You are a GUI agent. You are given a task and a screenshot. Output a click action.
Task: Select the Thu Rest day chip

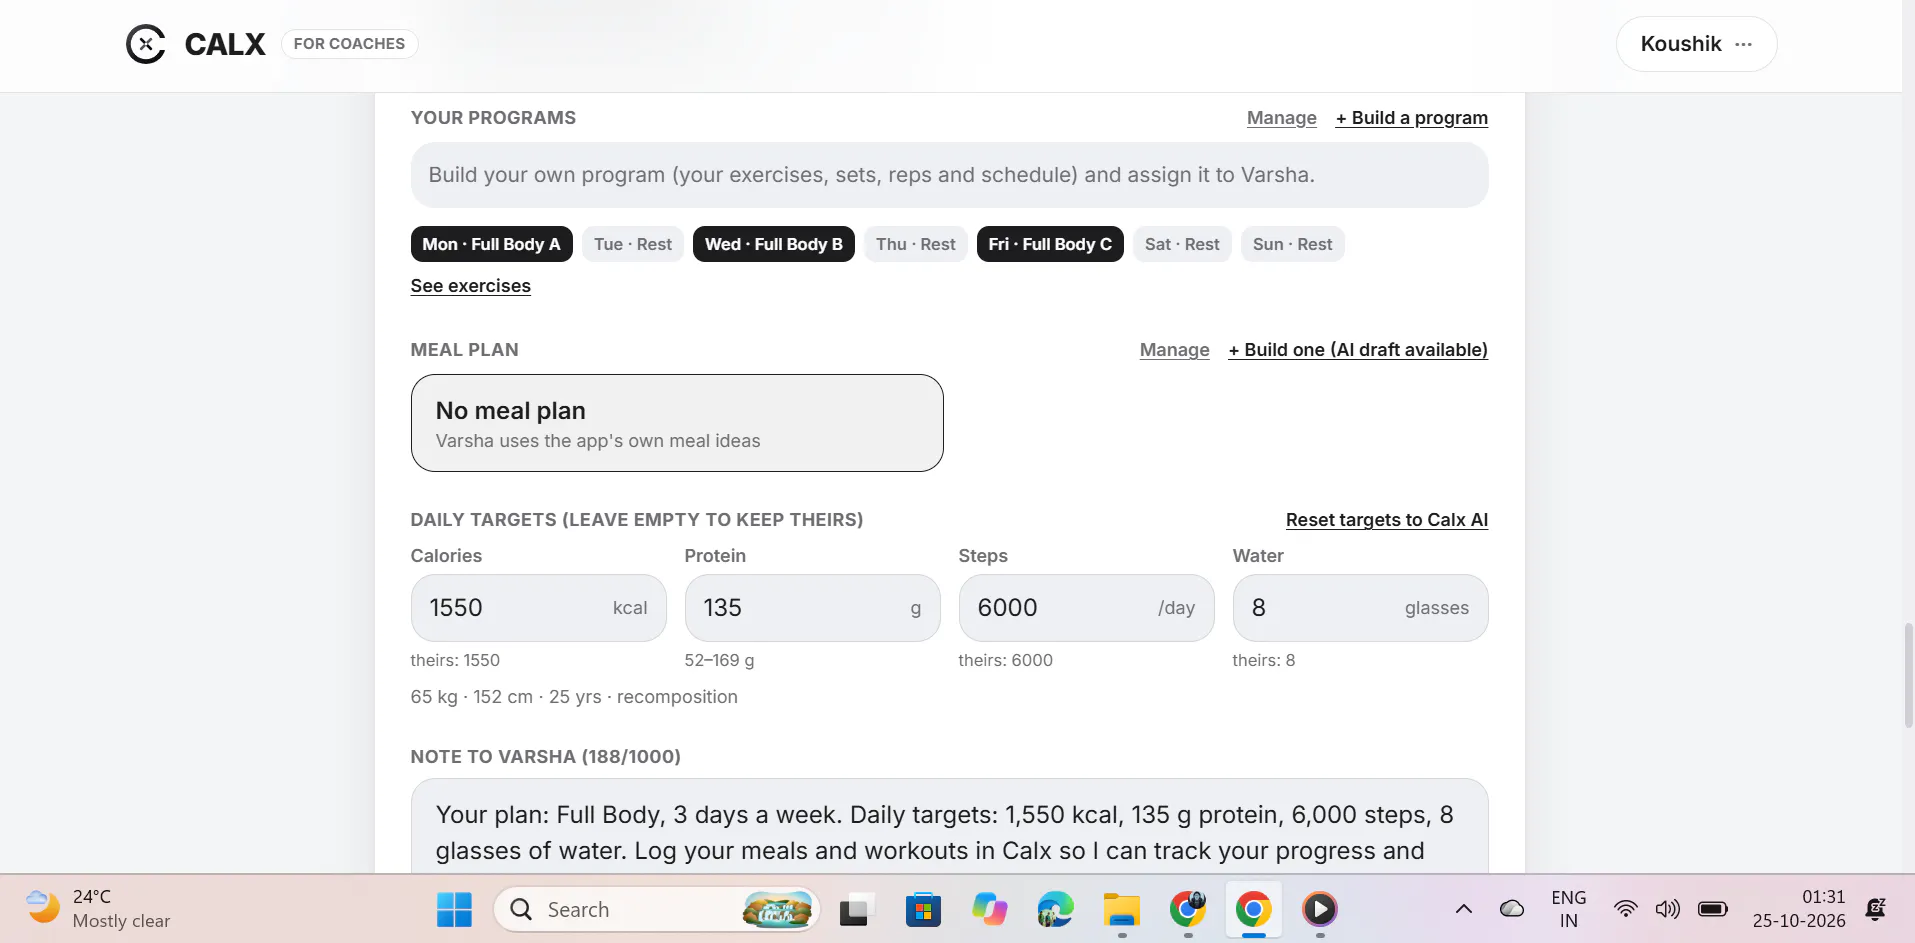pos(915,244)
